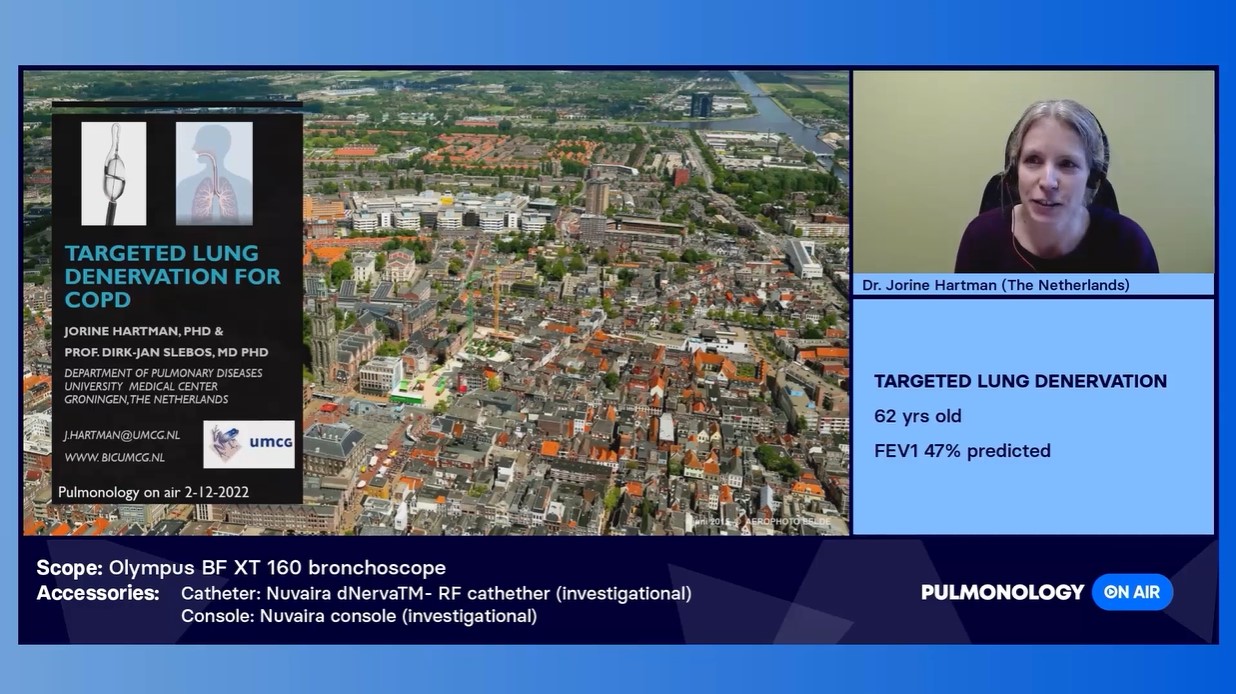Click the ON AIR badge
1236x694 pixels.
click(x=1132, y=592)
